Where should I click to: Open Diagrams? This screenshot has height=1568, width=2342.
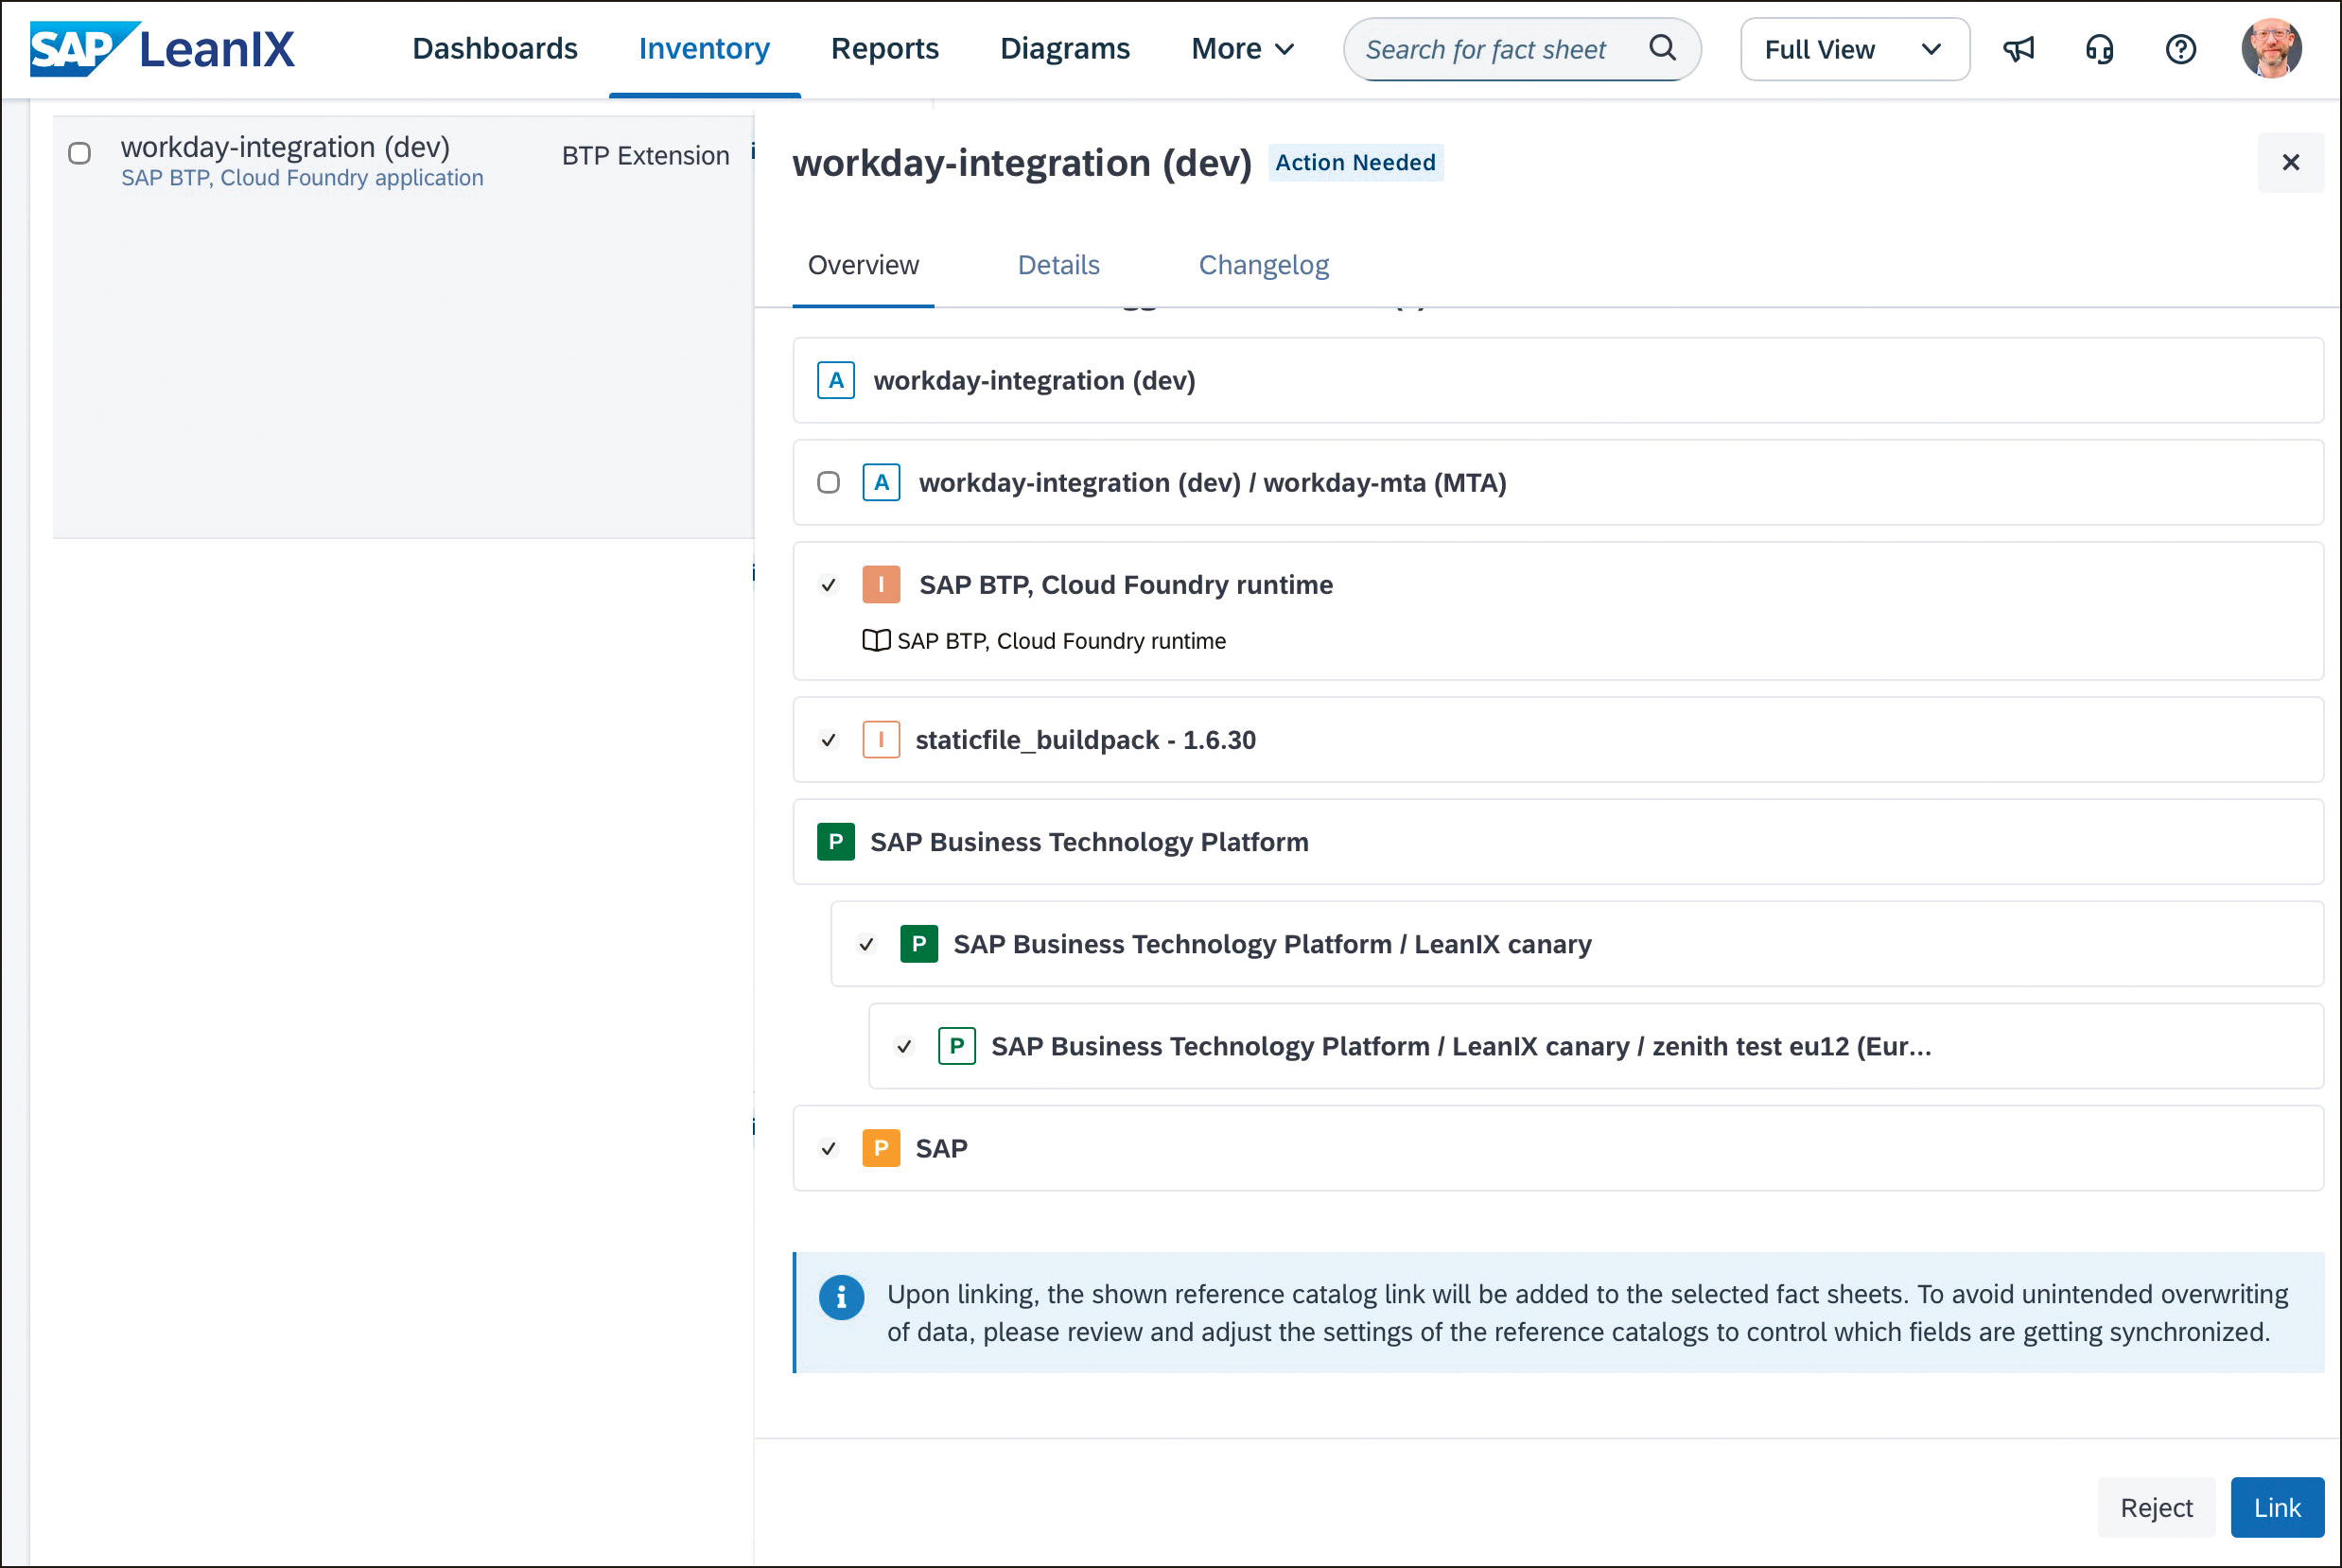click(1064, 48)
